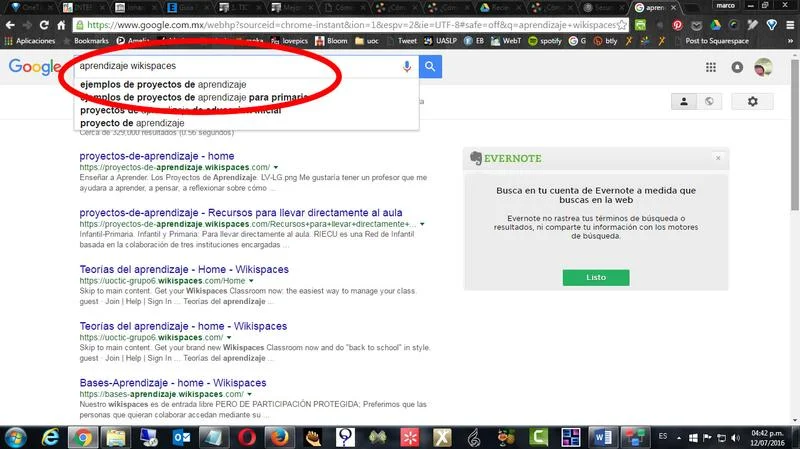Expand dropdown next to bases-aprendizaje.wikispaces.com/
Viewport: 800px width, 449px height.
[x=249, y=394]
